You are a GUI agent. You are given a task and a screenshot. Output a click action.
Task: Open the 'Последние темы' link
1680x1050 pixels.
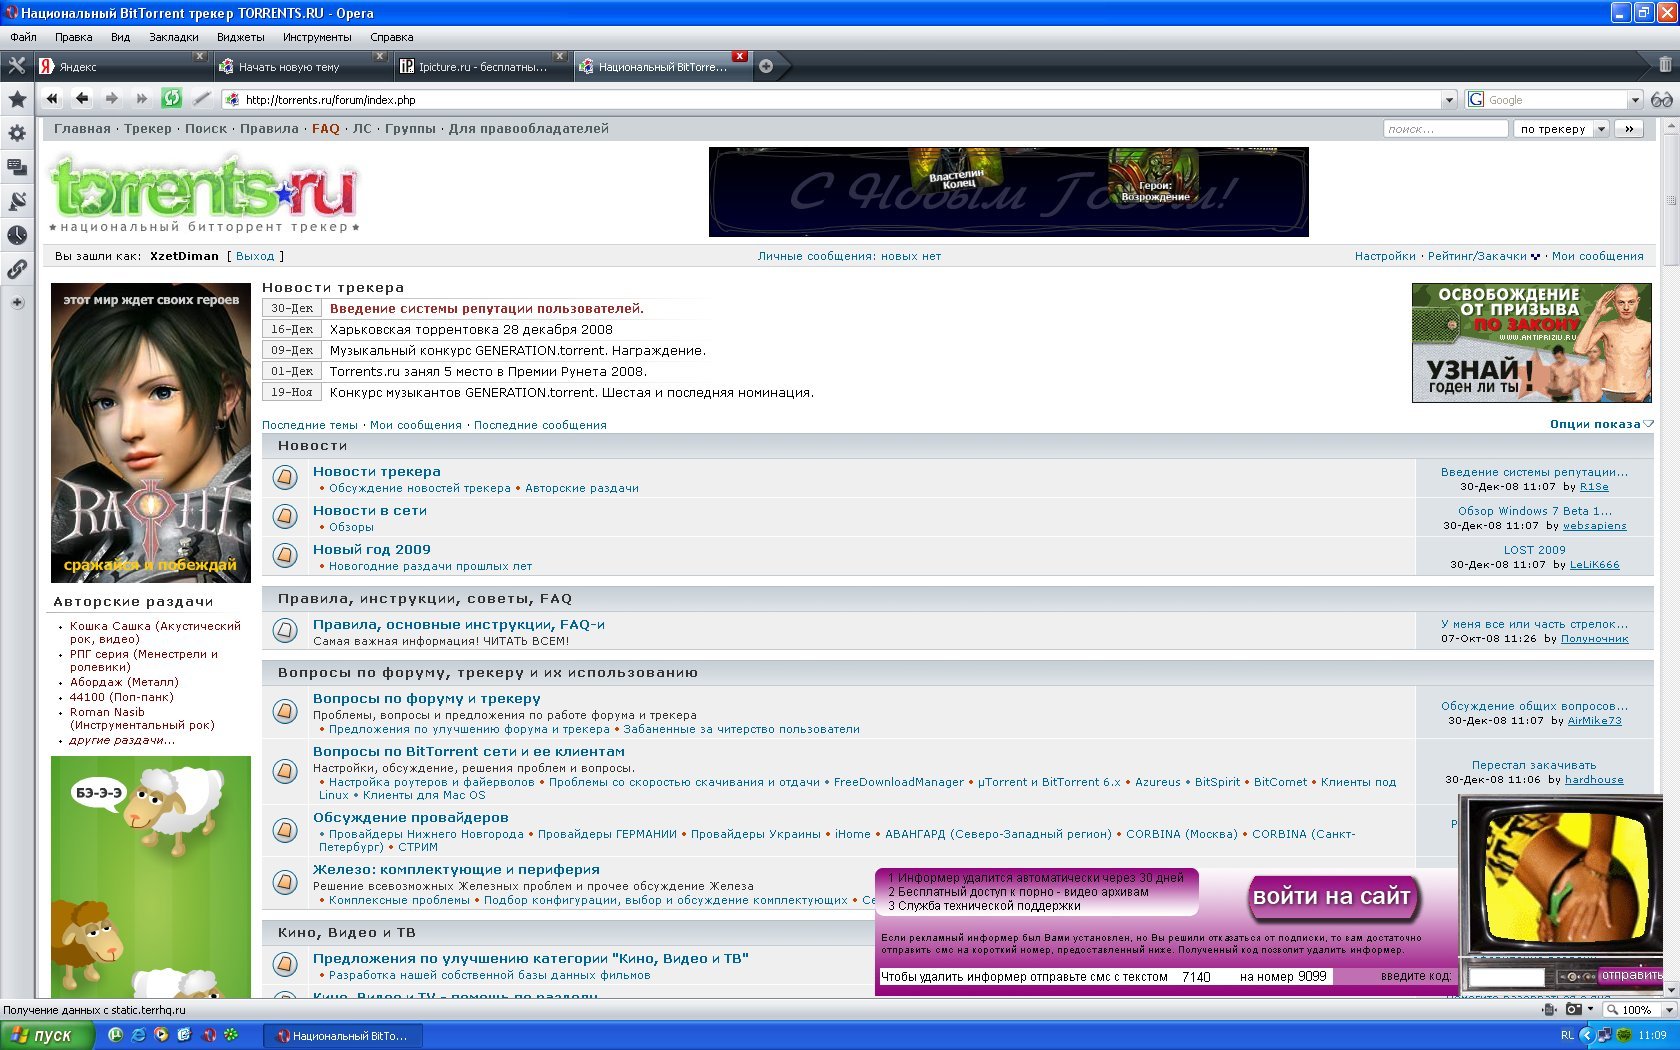[x=309, y=425]
